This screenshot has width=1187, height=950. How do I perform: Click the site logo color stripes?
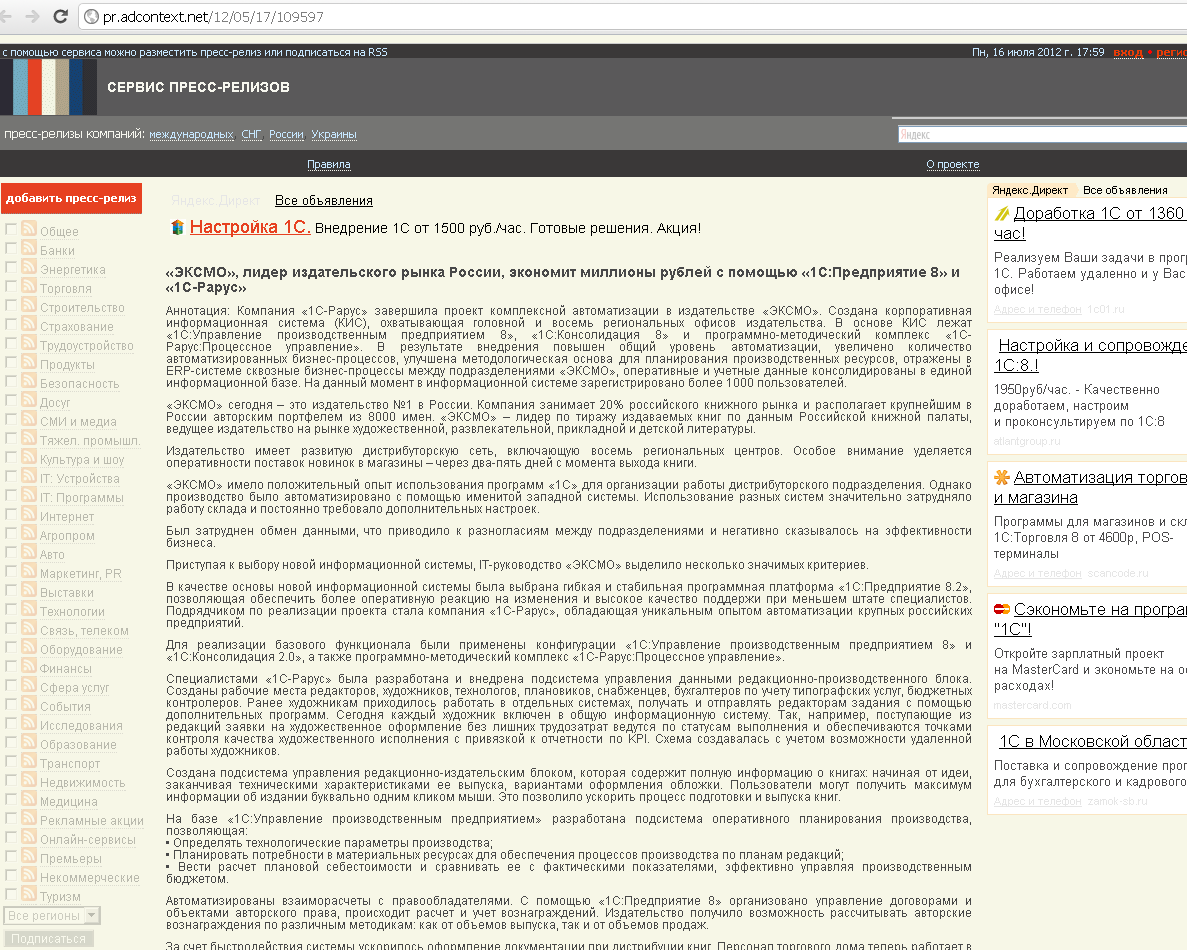pos(48,87)
